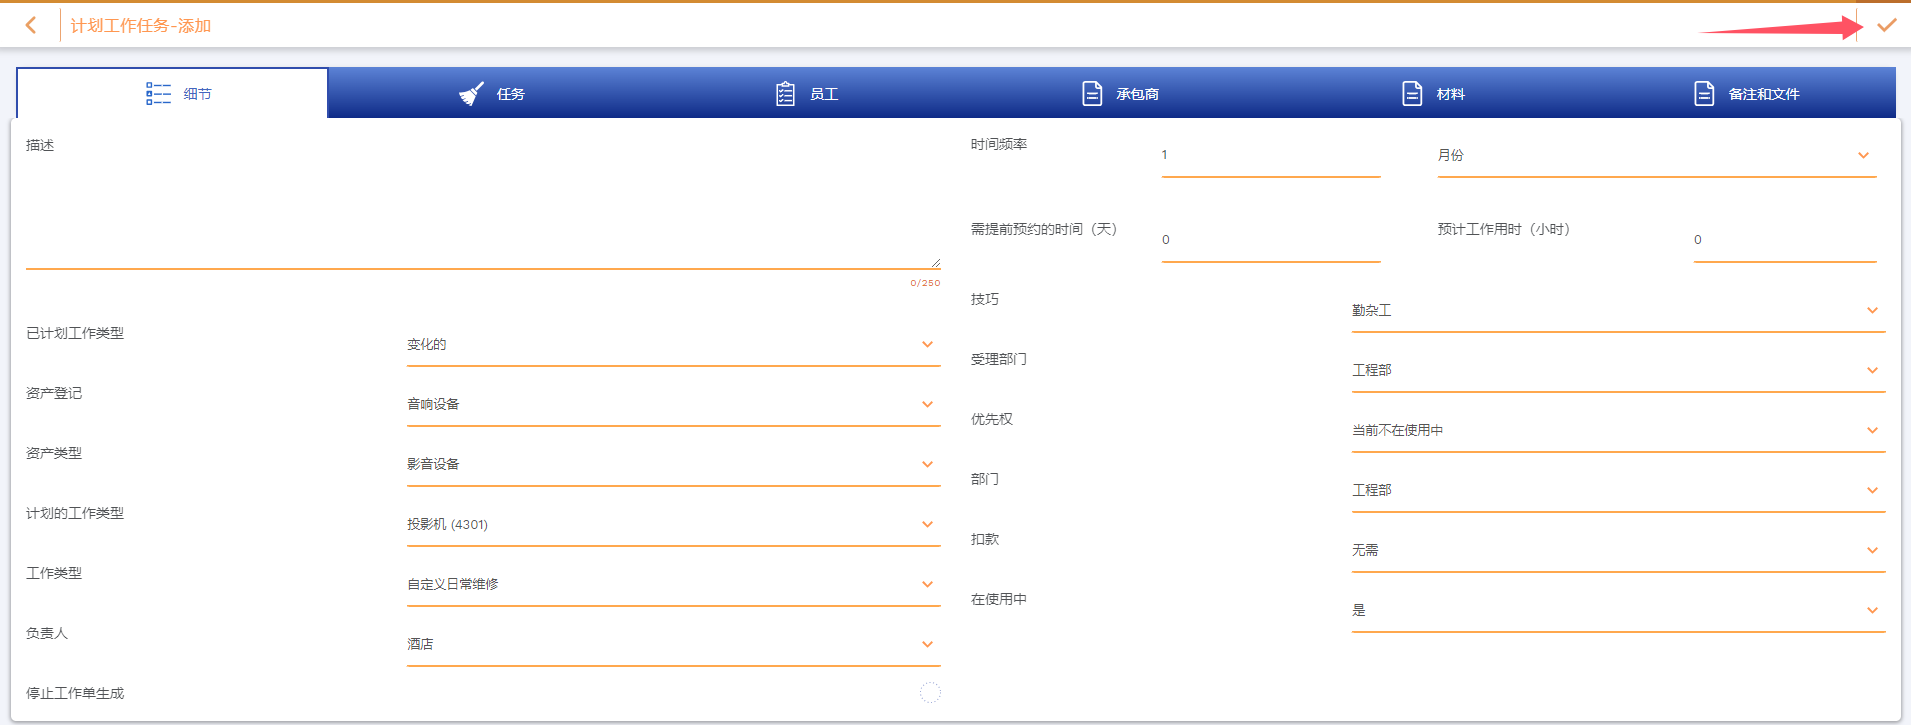Expand the 负责人 dropdown showing 酒店

pos(673,645)
